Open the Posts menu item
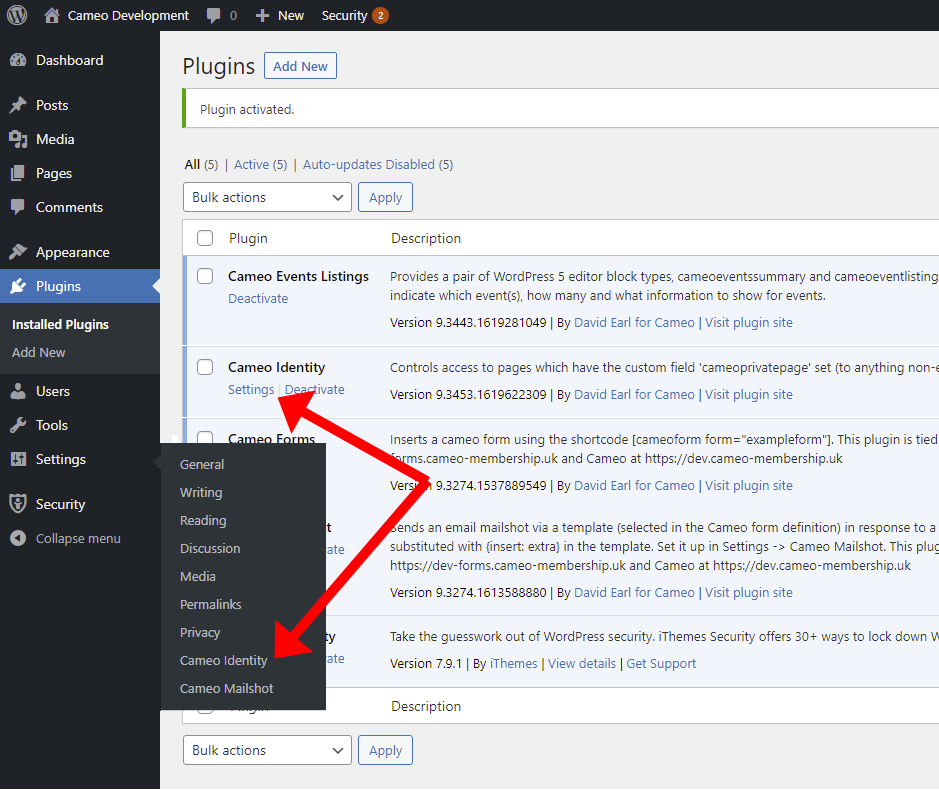The image size is (939, 790). click(52, 105)
